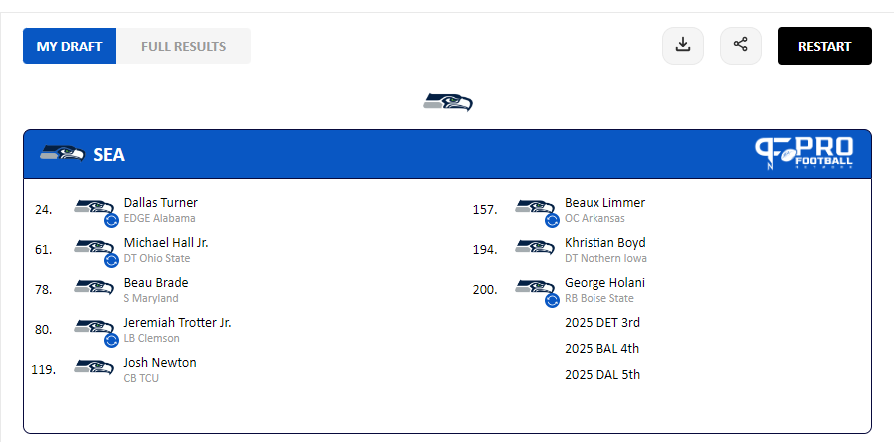Click the trade swap icon beside Michael Hall Jr.

111,260
